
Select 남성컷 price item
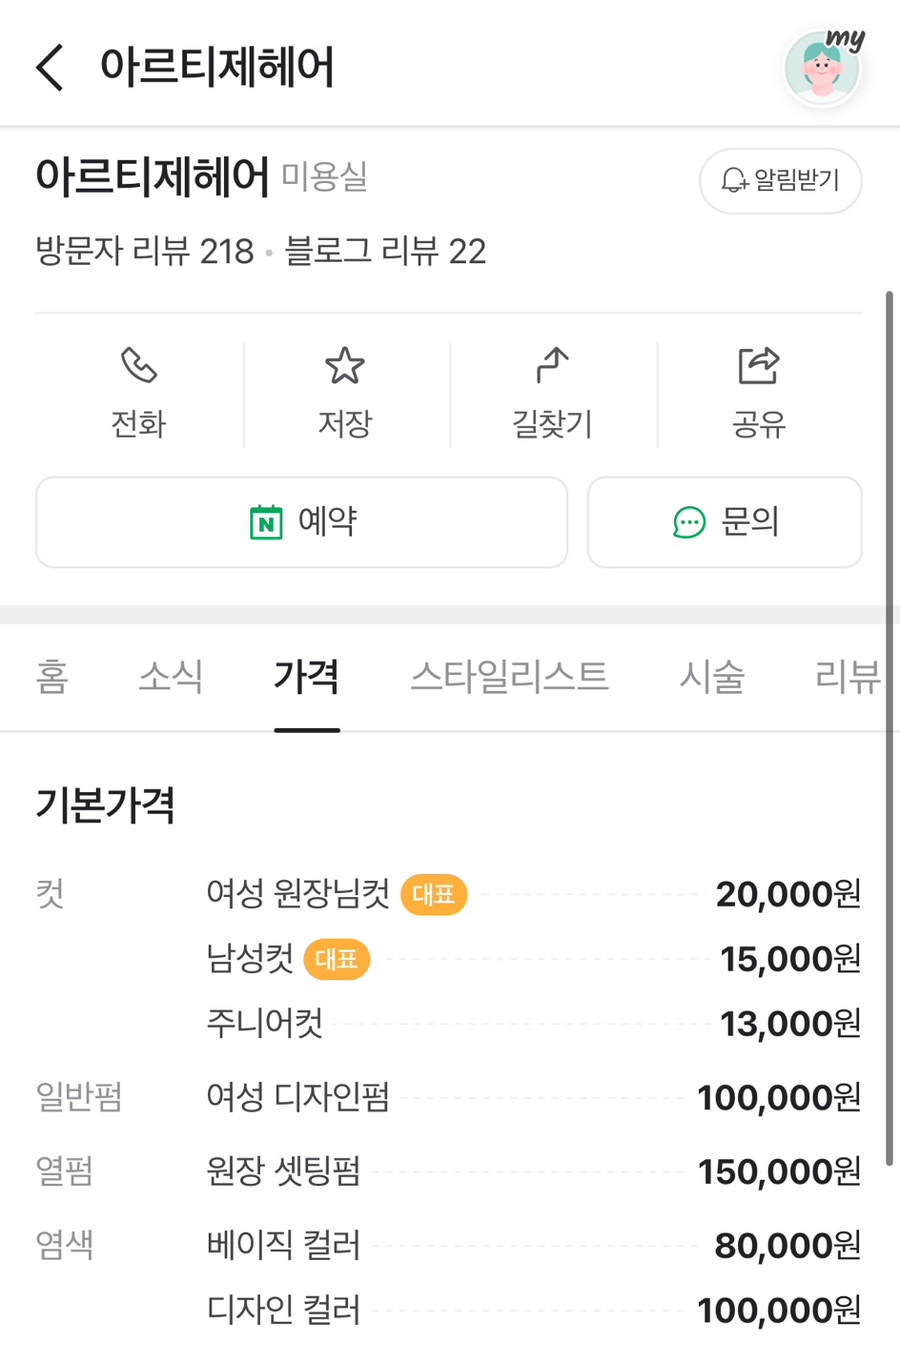[x=250, y=959]
